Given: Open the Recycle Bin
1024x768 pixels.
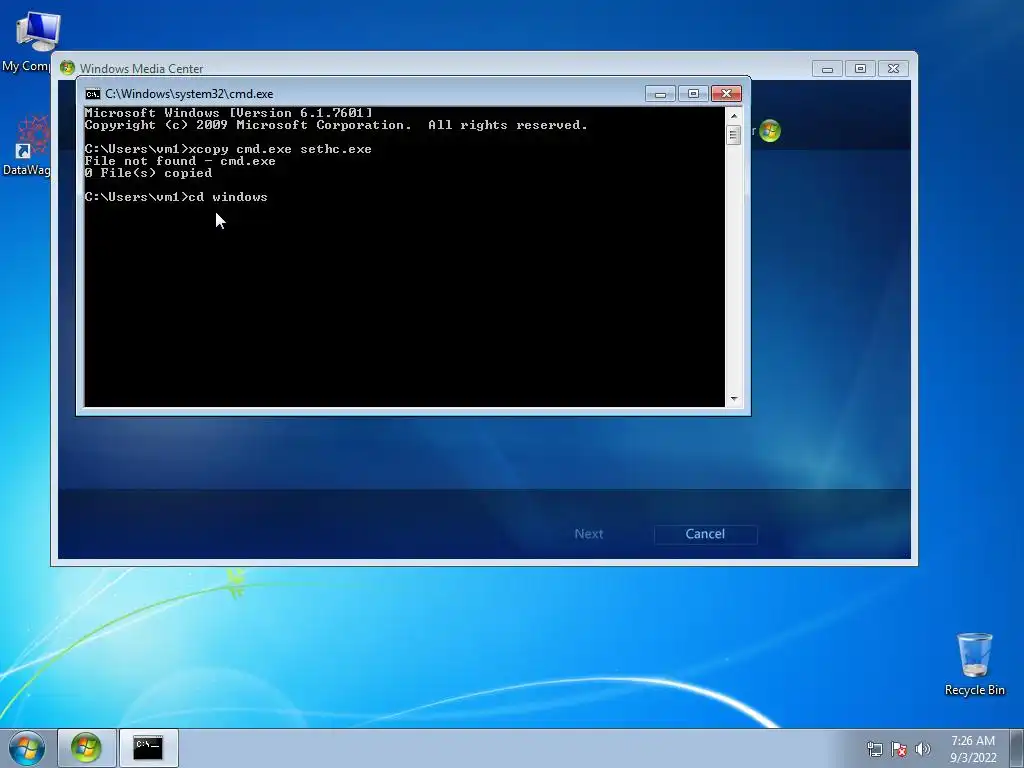Looking at the screenshot, I should click(x=974, y=664).
